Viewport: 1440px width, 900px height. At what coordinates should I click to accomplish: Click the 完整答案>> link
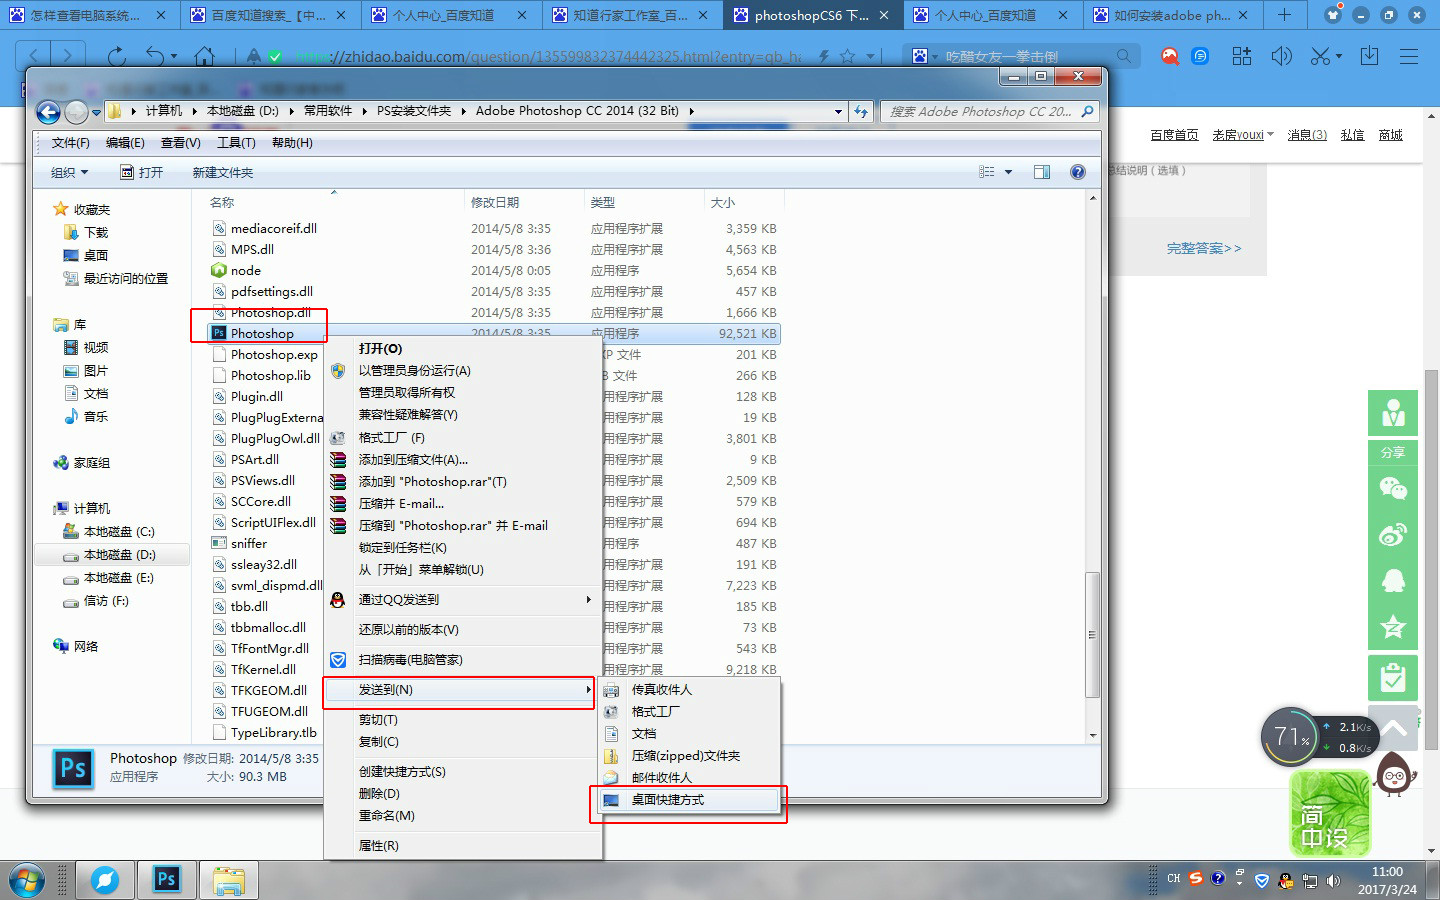pyautogui.click(x=1204, y=248)
